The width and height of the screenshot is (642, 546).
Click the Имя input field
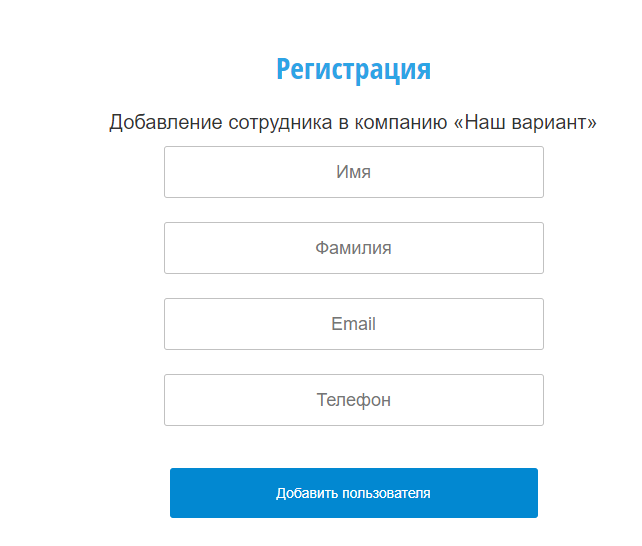click(x=353, y=172)
